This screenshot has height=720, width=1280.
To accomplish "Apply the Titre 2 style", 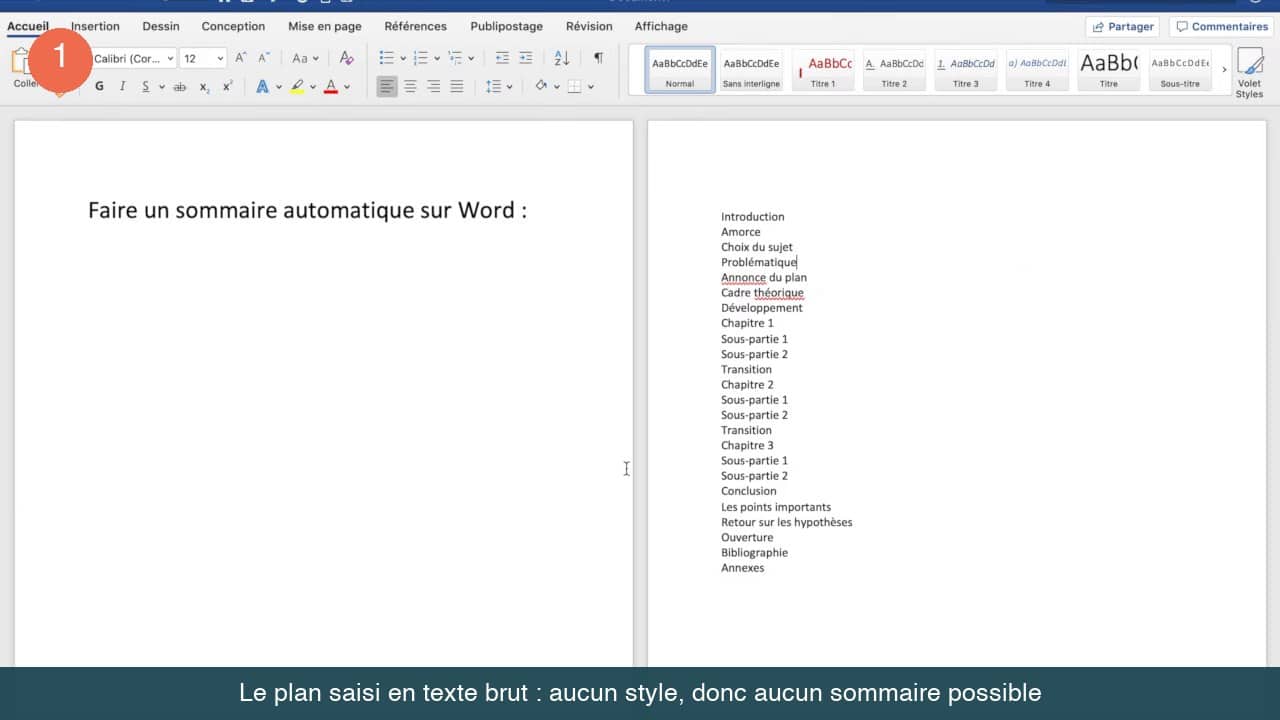I will (894, 70).
